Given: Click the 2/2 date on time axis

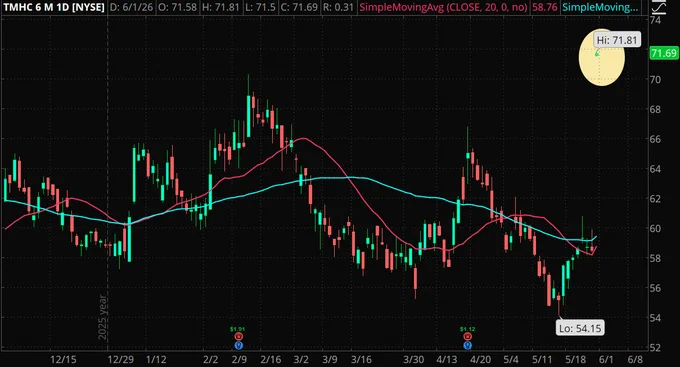Looking at the screenshot, I should pos(210,360).
